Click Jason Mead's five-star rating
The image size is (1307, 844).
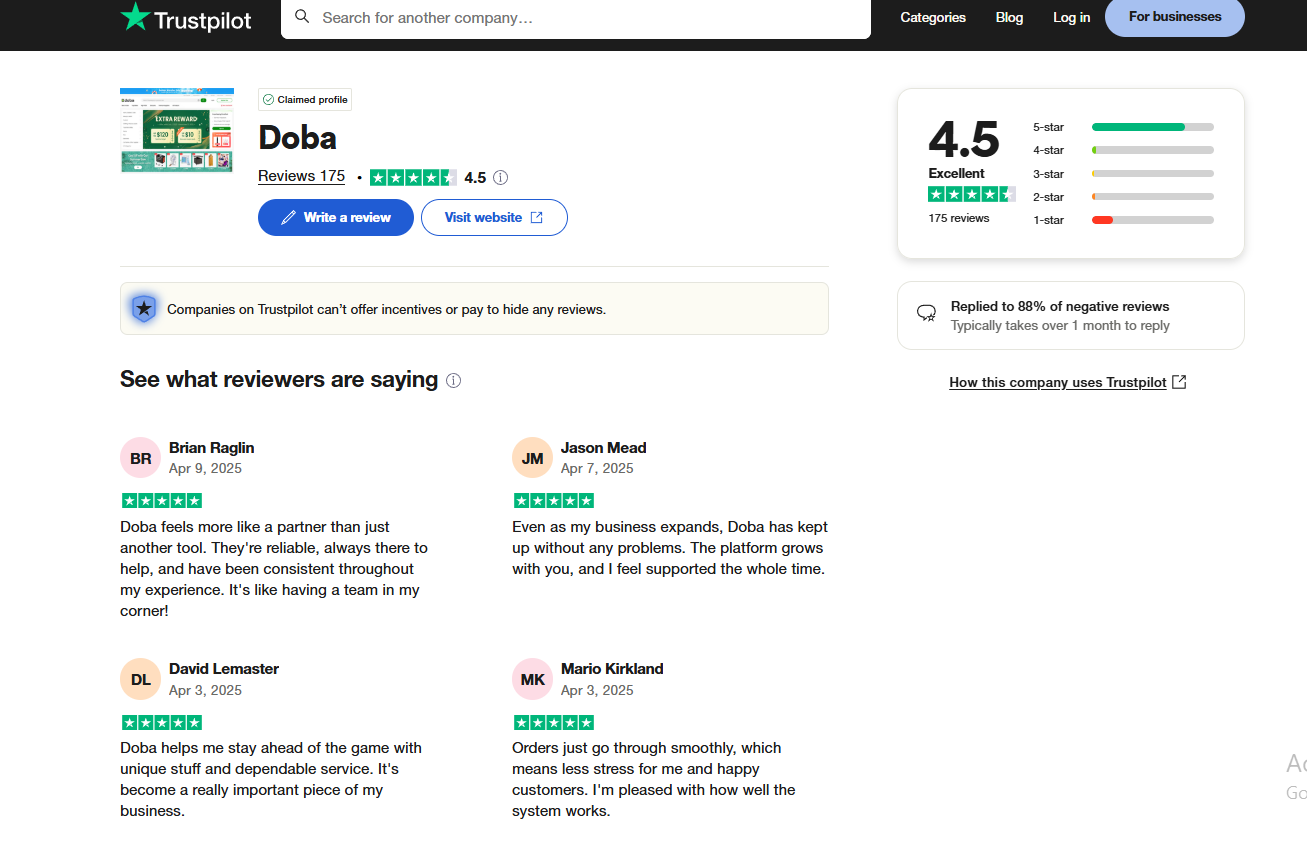coord(554,500)
